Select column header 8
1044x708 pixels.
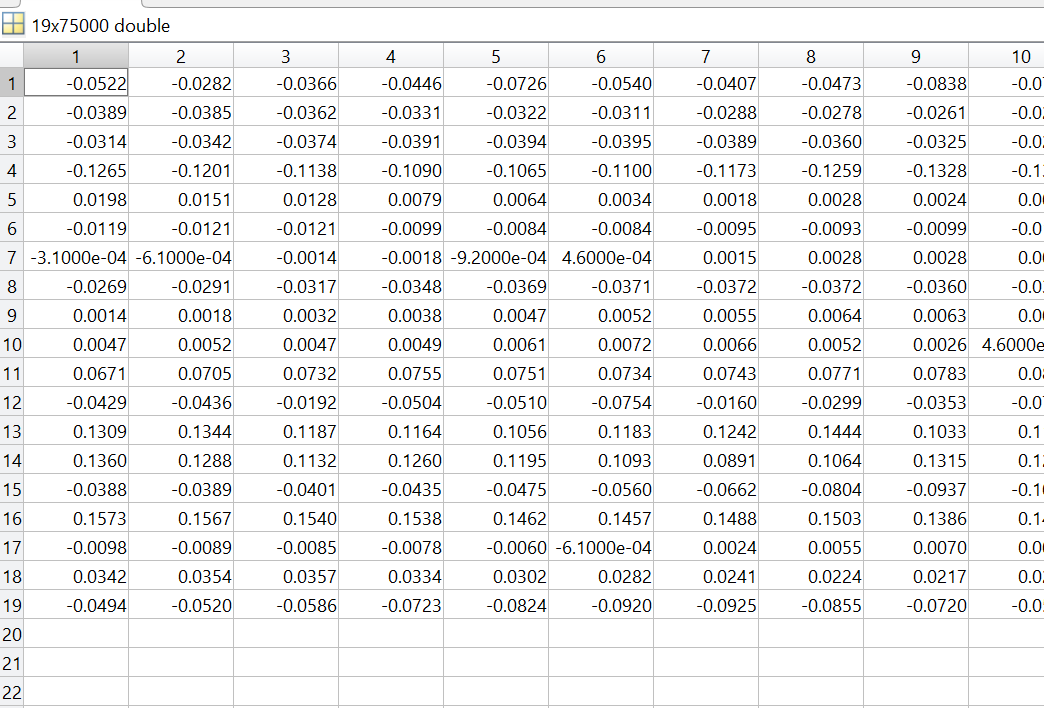pos(810,57)
